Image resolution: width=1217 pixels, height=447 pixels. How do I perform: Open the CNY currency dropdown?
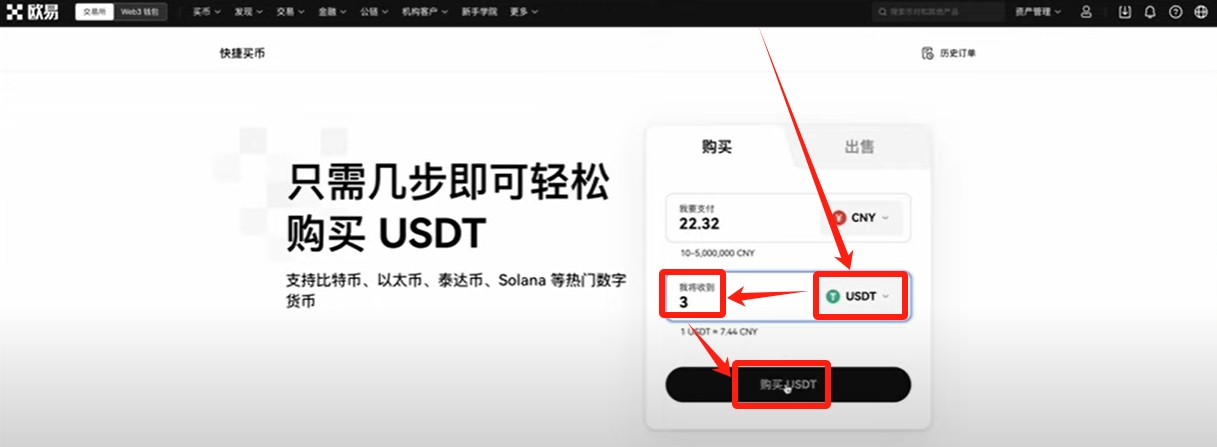coord(861,218)
